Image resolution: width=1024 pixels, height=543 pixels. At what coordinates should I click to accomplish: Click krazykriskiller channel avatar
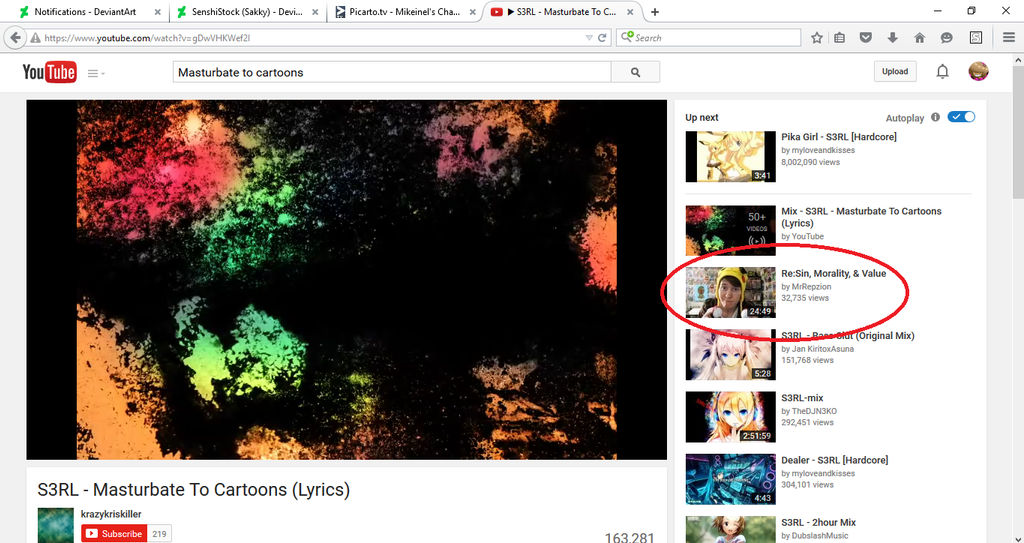point(56,525)
